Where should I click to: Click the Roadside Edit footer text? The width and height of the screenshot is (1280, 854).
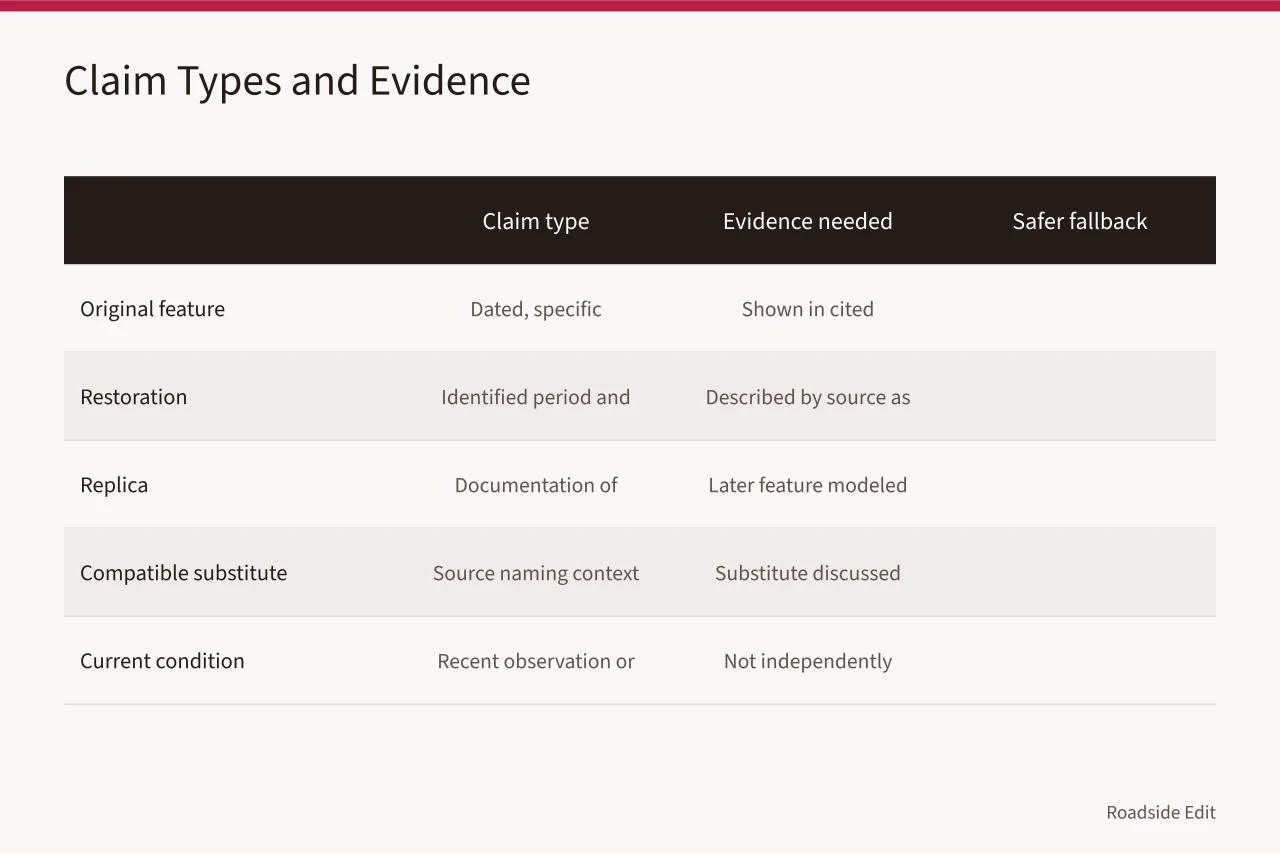1161,812
